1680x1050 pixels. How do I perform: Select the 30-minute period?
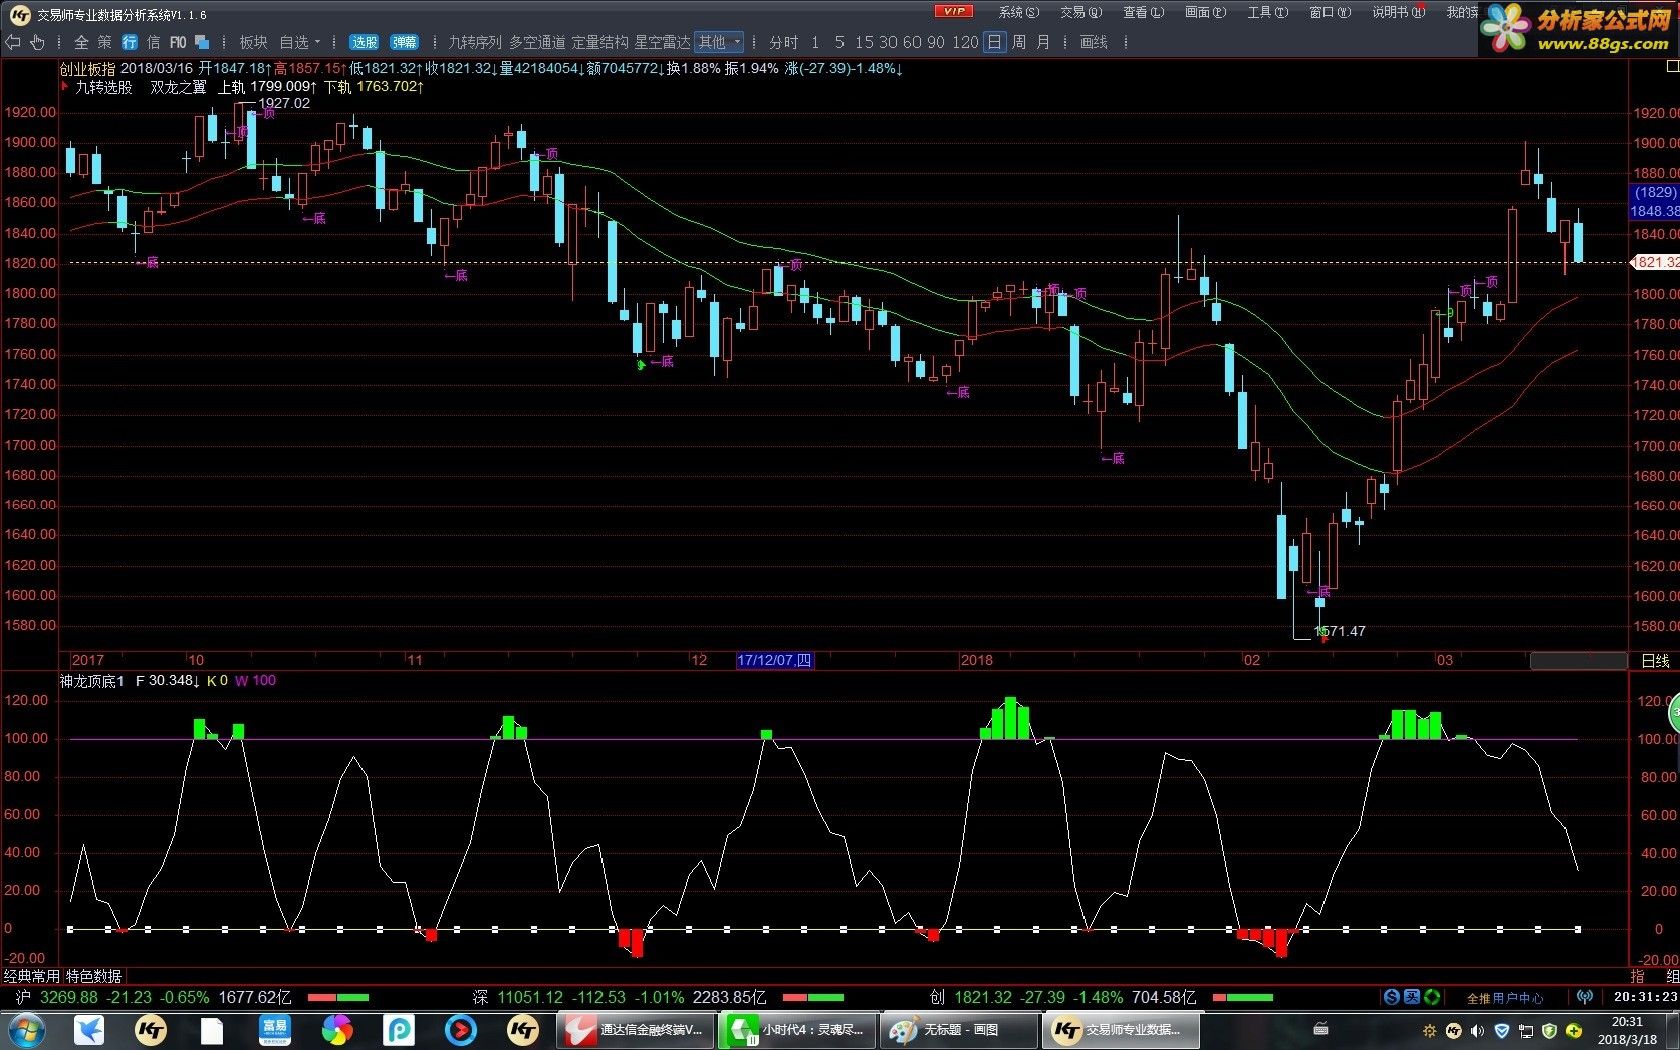pyautogui.click(x=888, y=42)
